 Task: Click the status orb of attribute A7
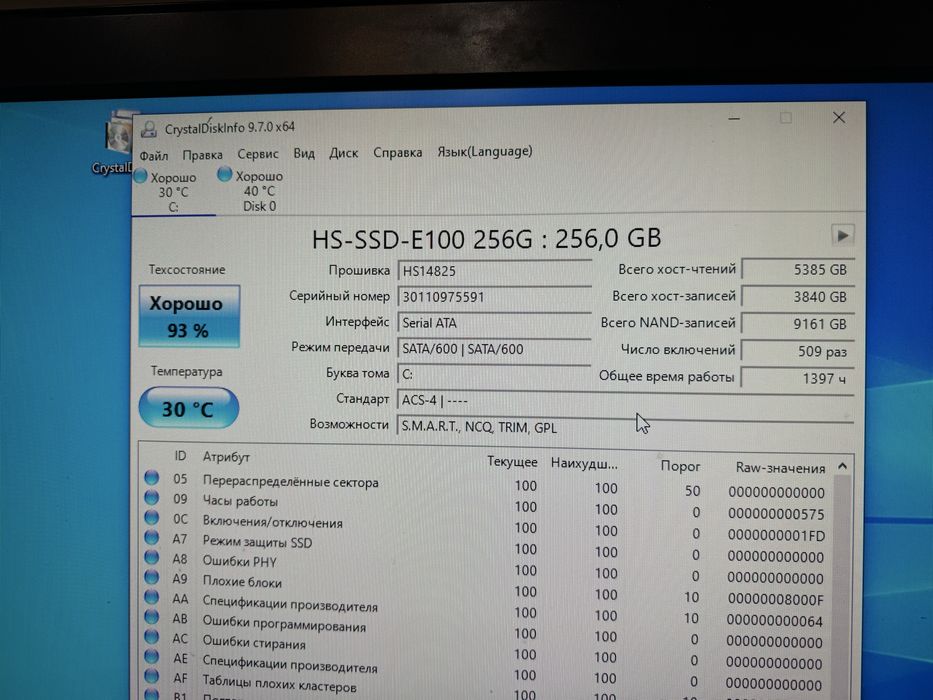(152, 537)
